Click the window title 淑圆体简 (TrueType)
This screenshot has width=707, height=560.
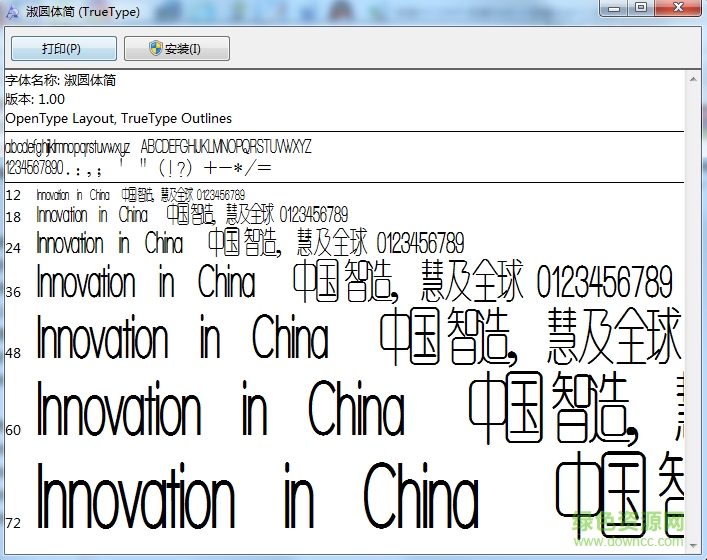click(x=83, y=12)
